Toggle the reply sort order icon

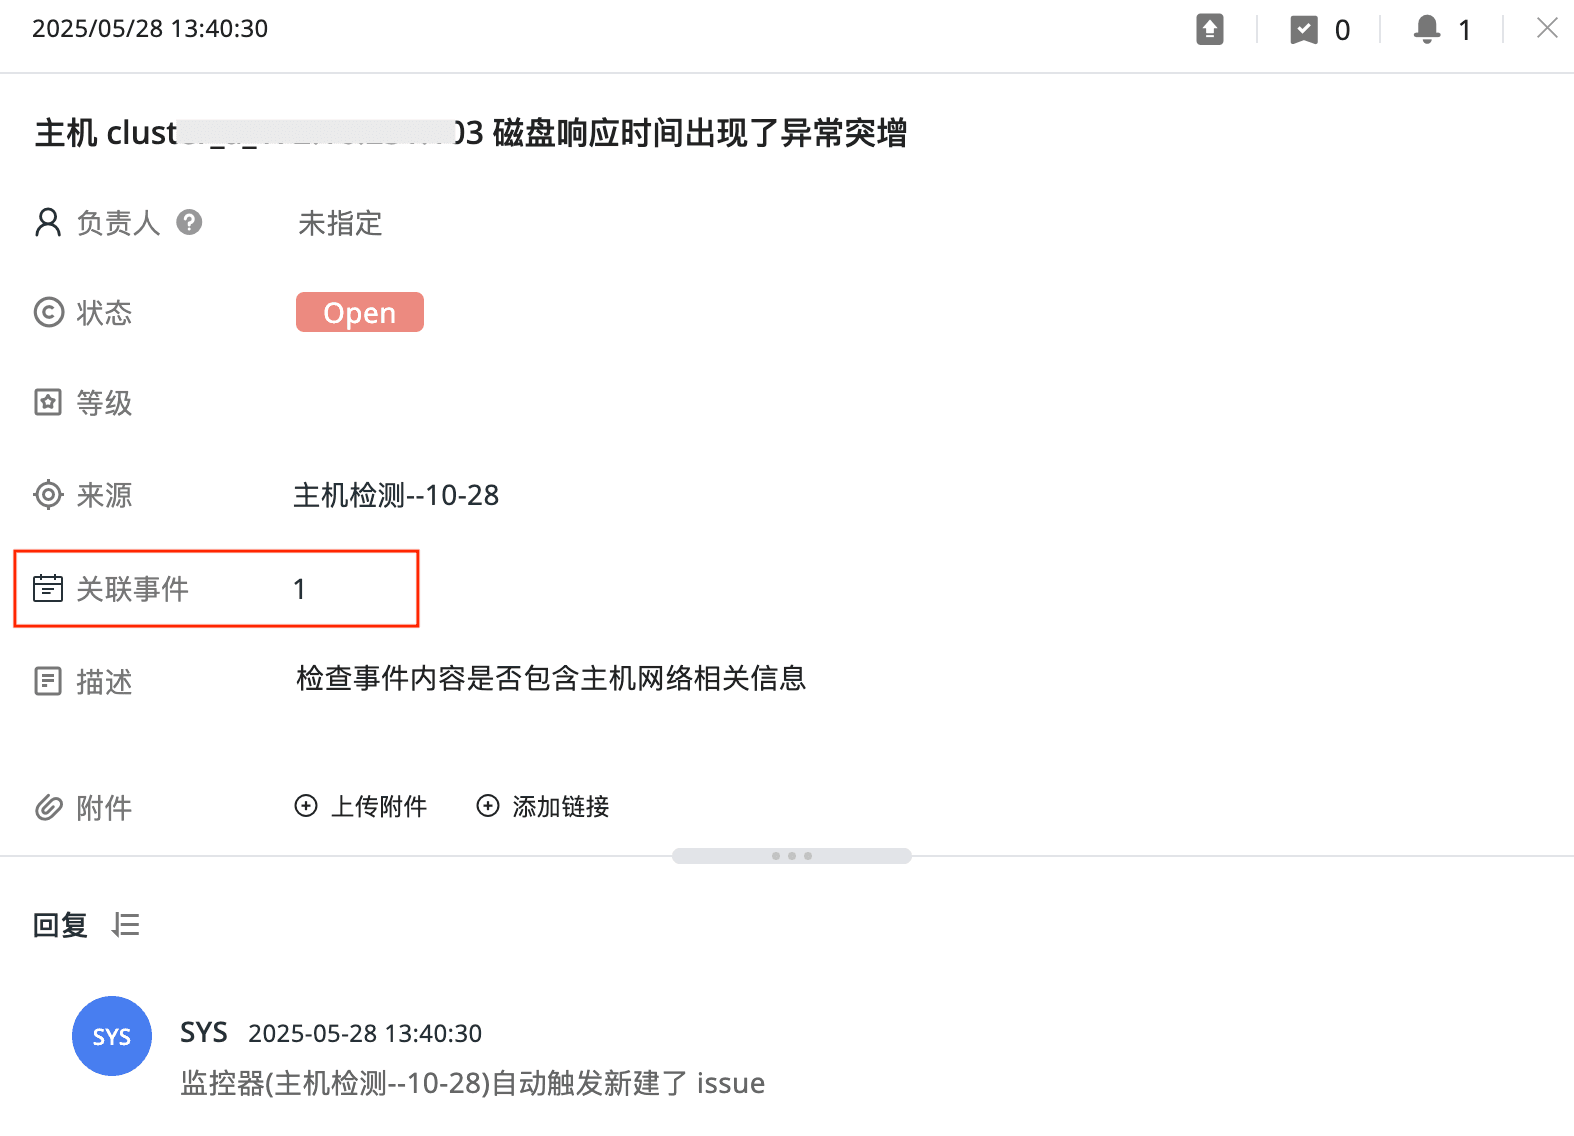[126, 925]
